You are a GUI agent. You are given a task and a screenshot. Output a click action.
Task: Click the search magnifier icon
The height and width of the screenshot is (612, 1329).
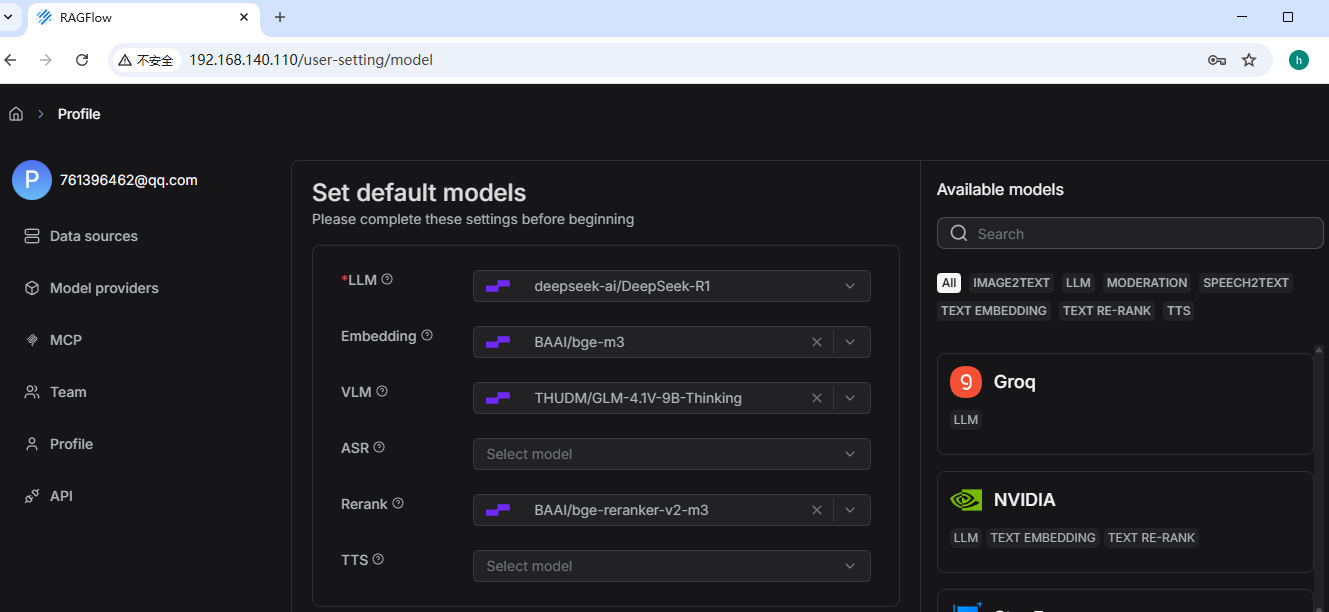point(959,233)
